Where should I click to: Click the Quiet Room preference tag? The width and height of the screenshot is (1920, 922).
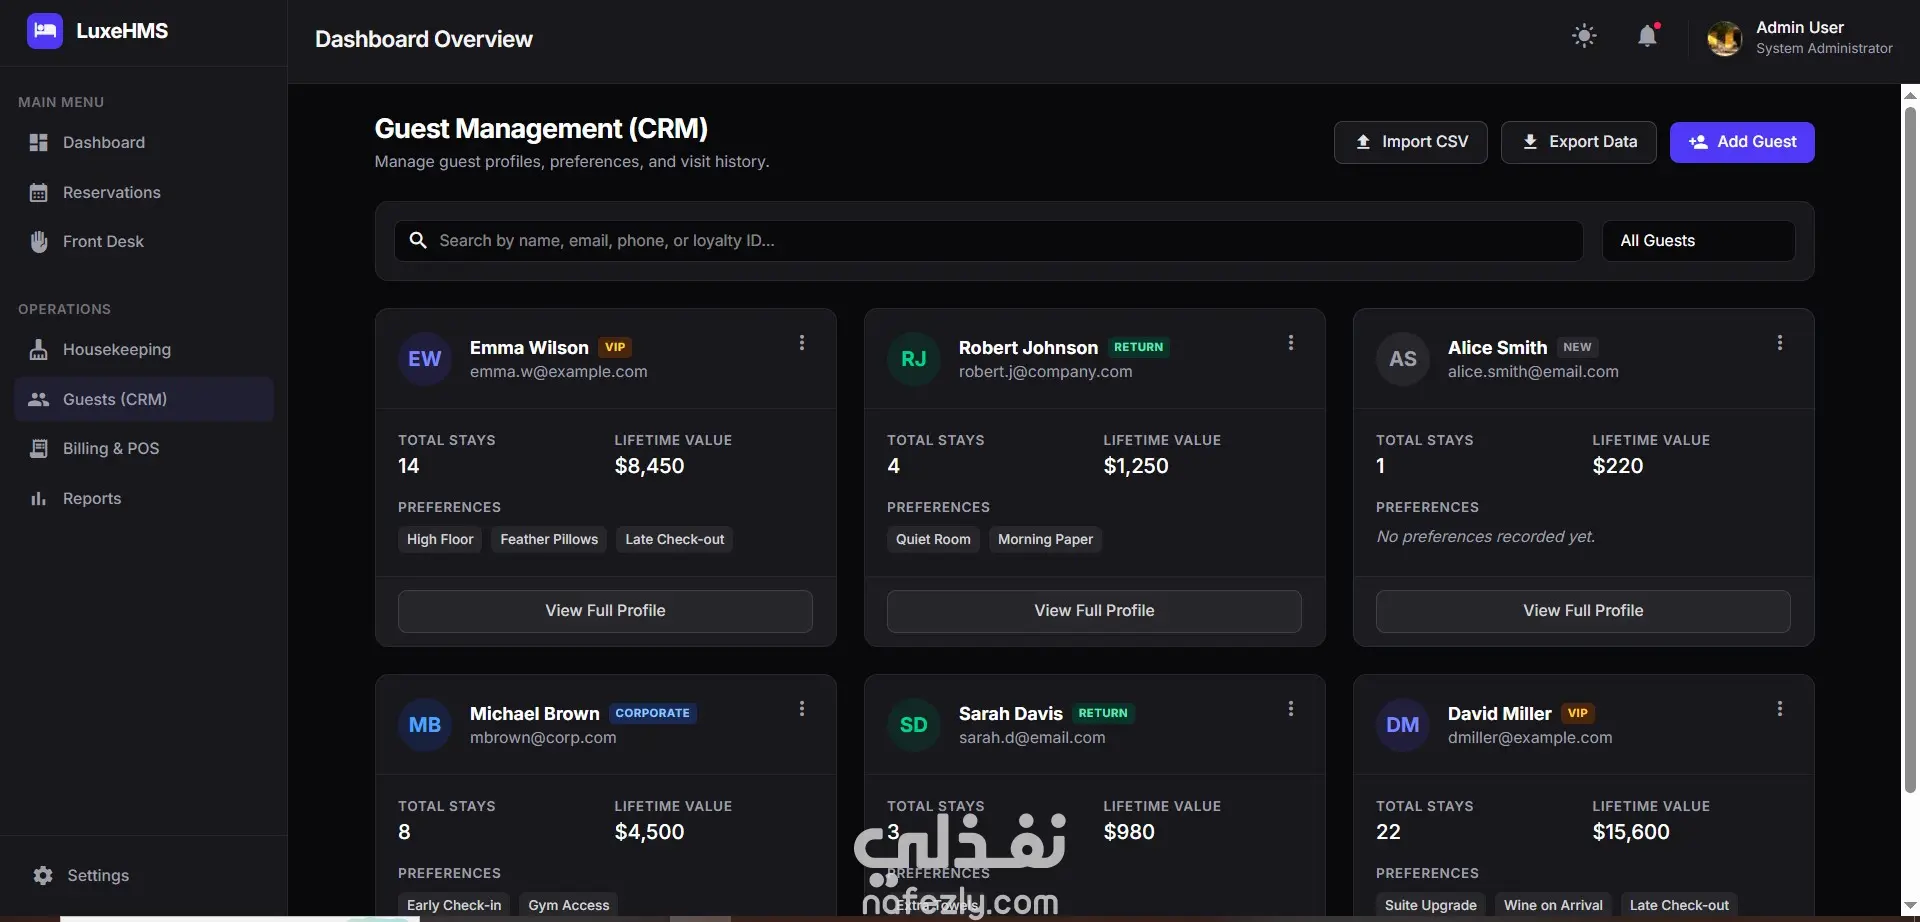click(x=933, y=540)
